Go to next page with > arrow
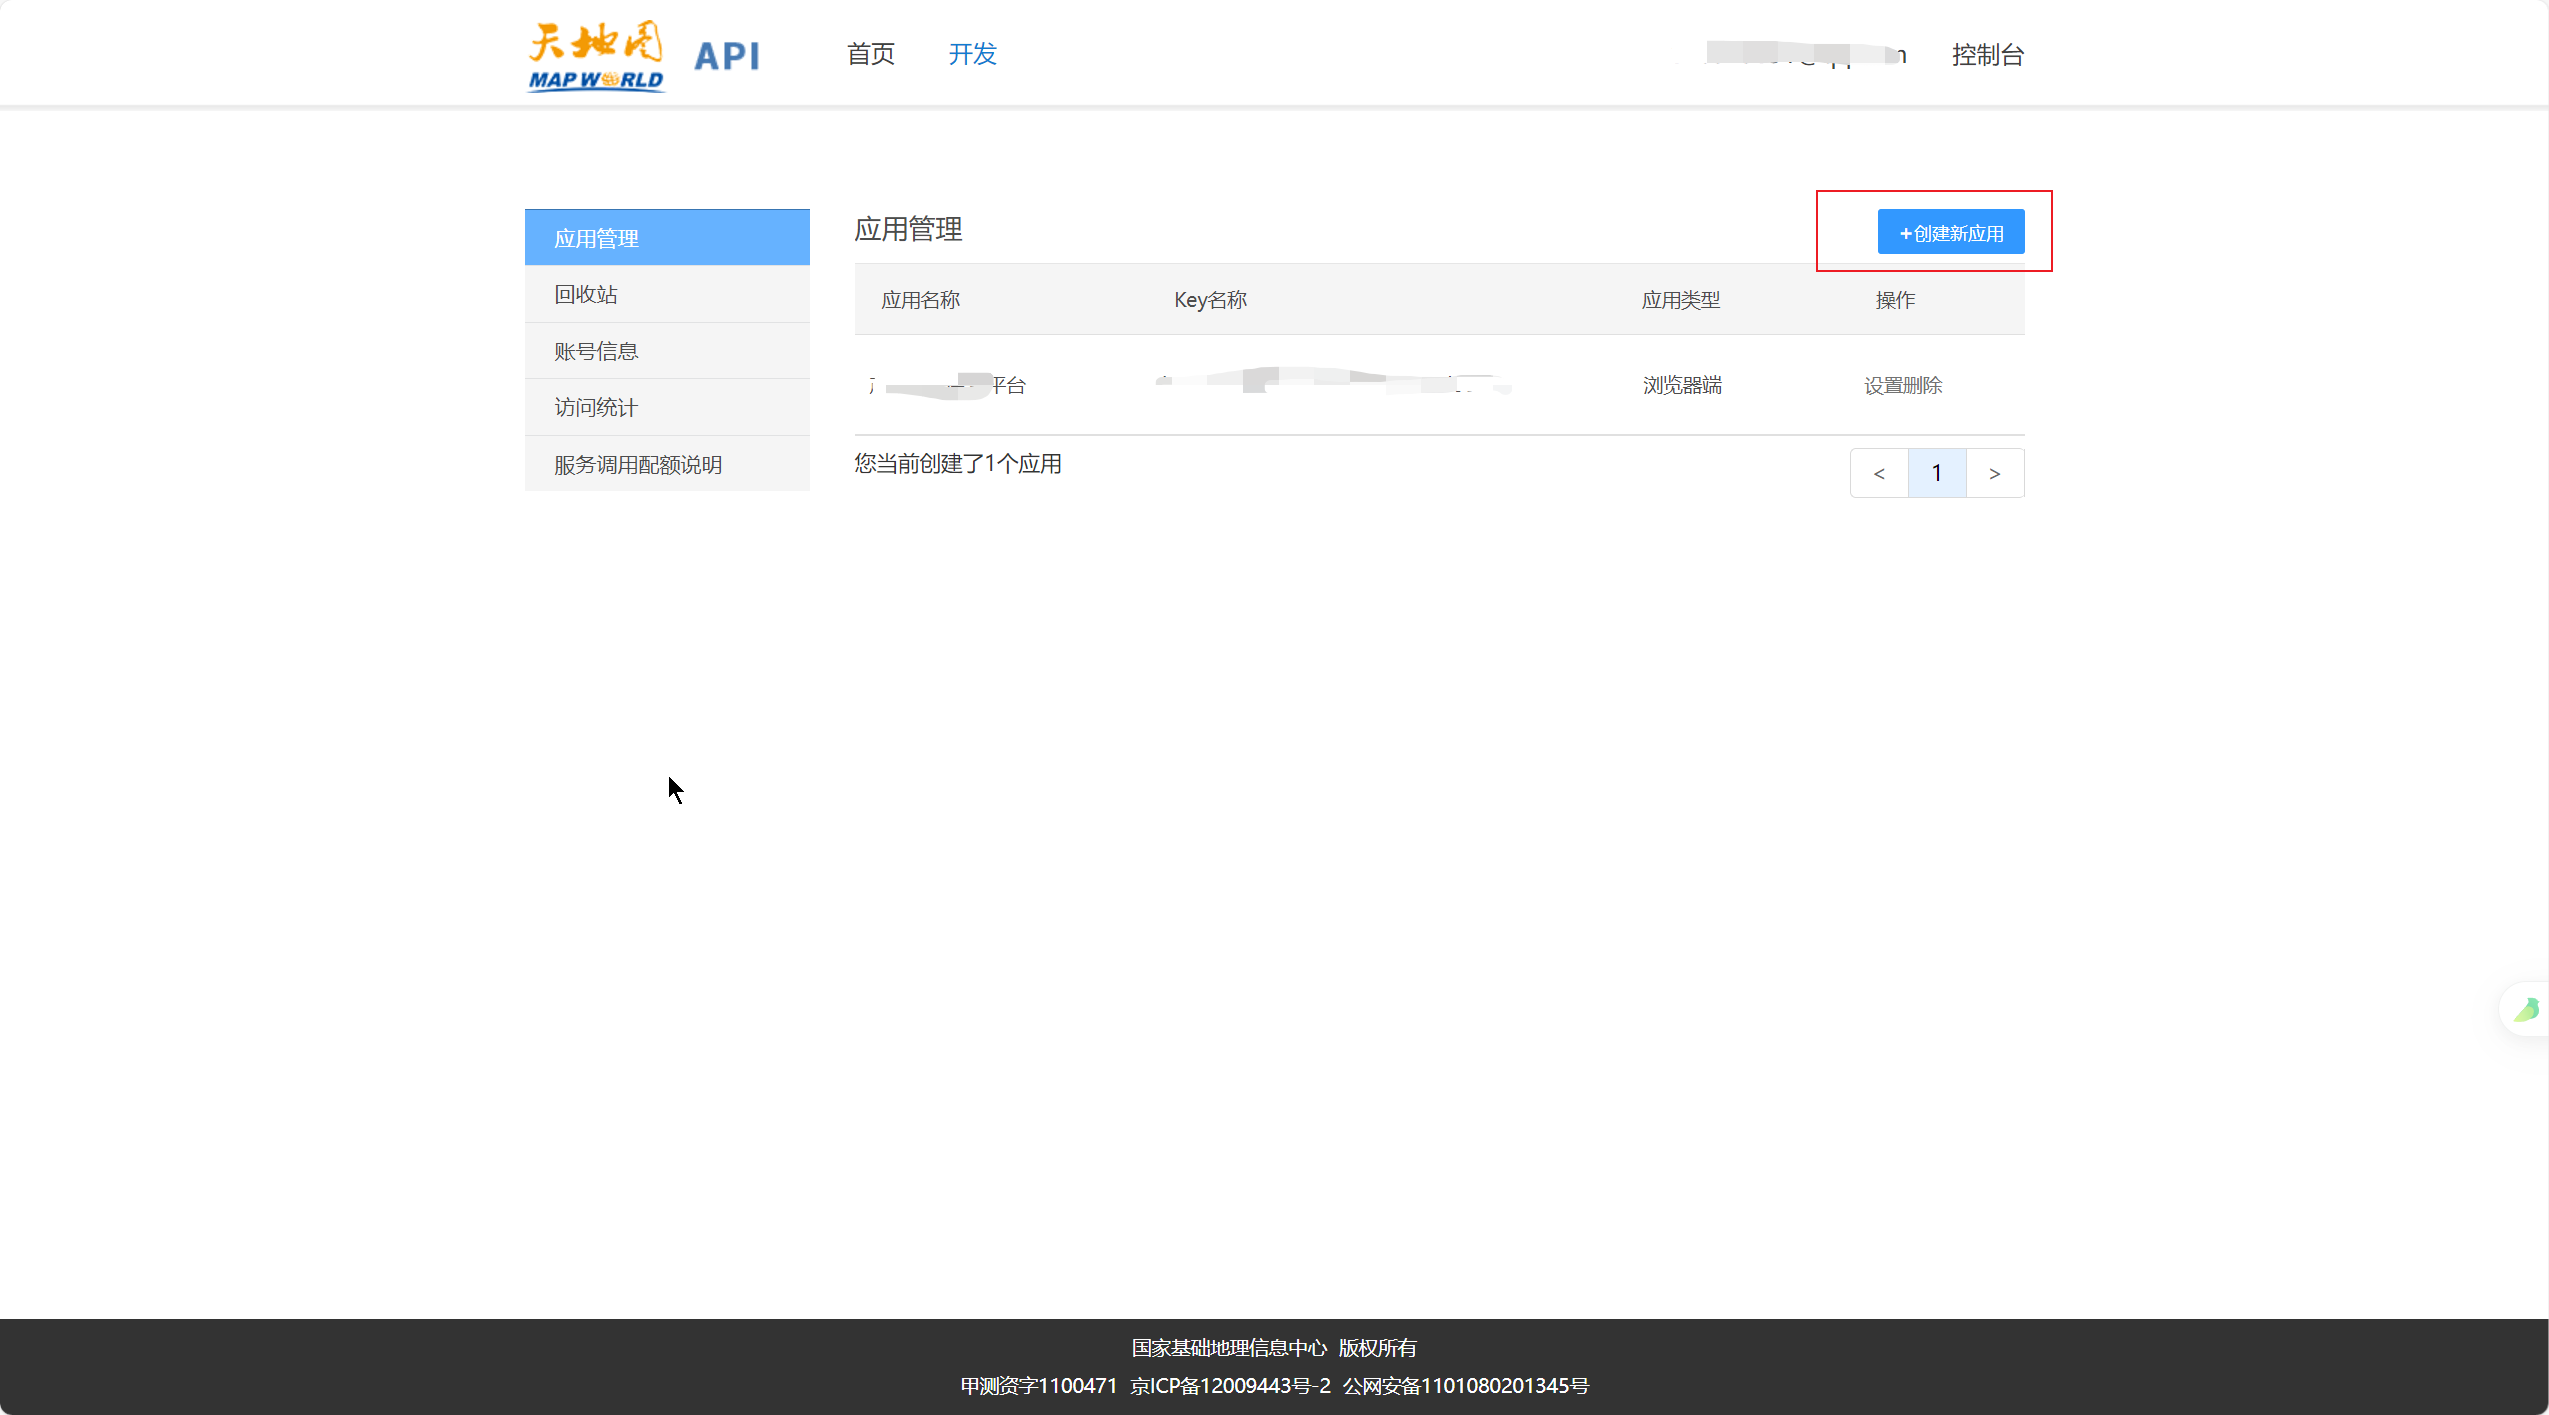 coord(1995,473)
